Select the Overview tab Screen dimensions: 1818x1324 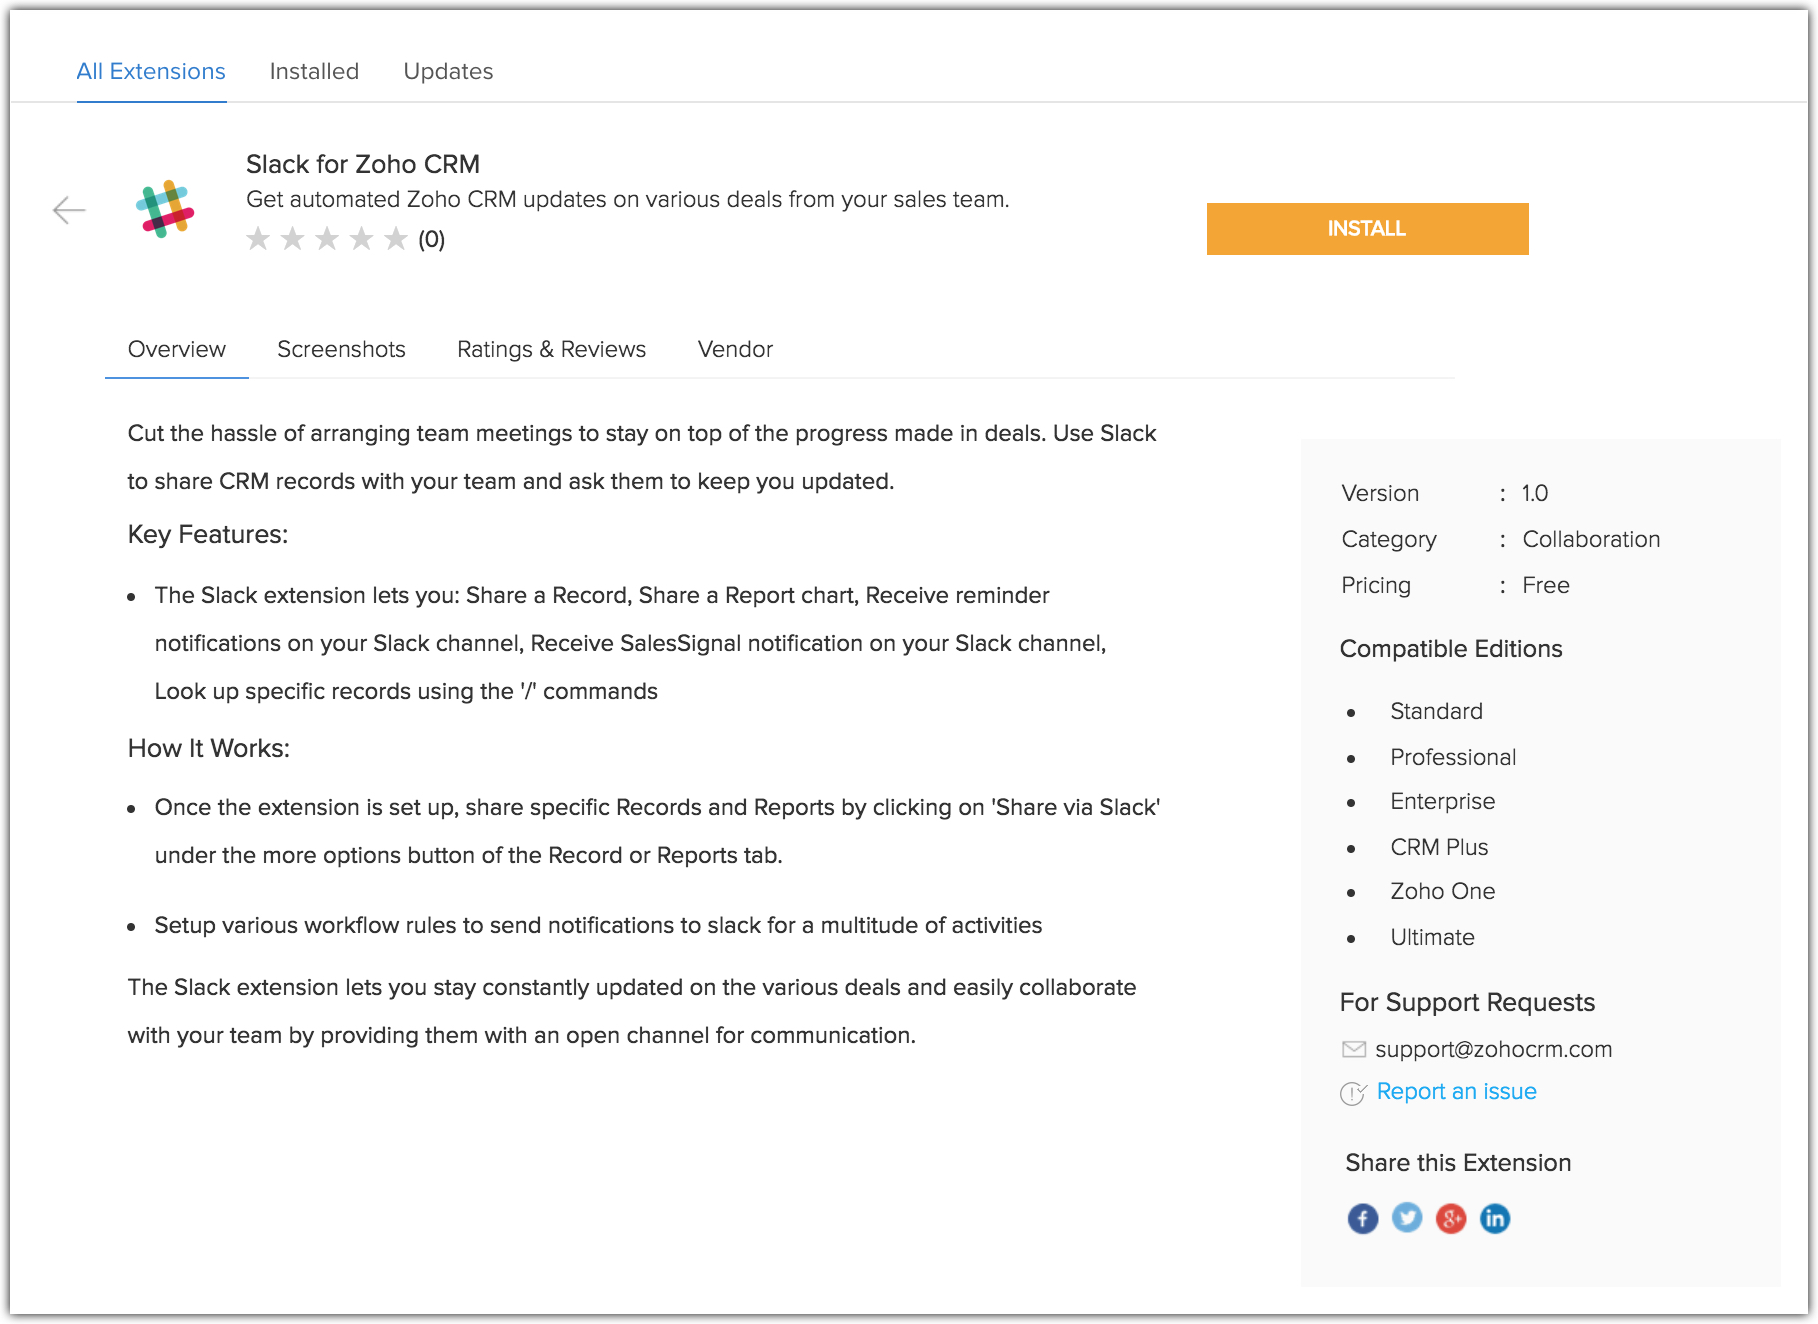coord(177,349)
